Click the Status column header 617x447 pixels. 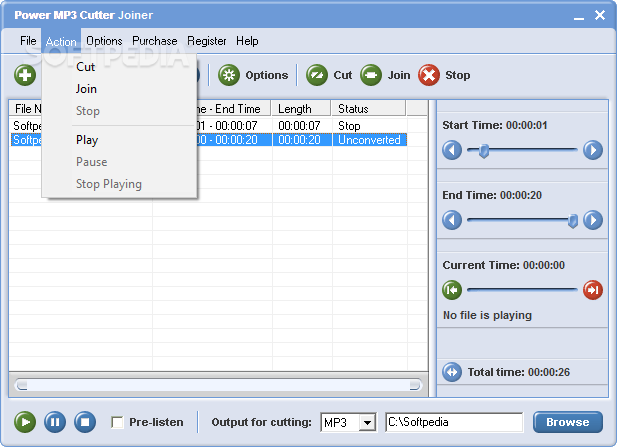(x=368, y=109)
